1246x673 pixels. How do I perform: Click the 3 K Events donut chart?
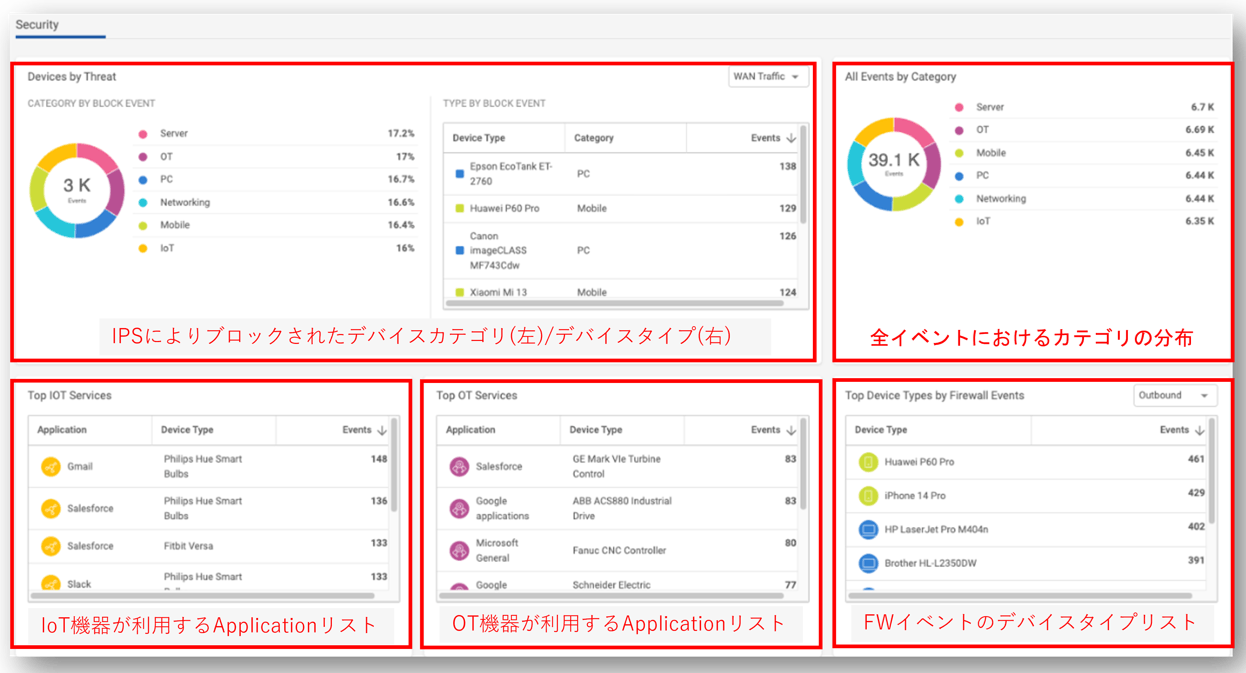[77, 190]
